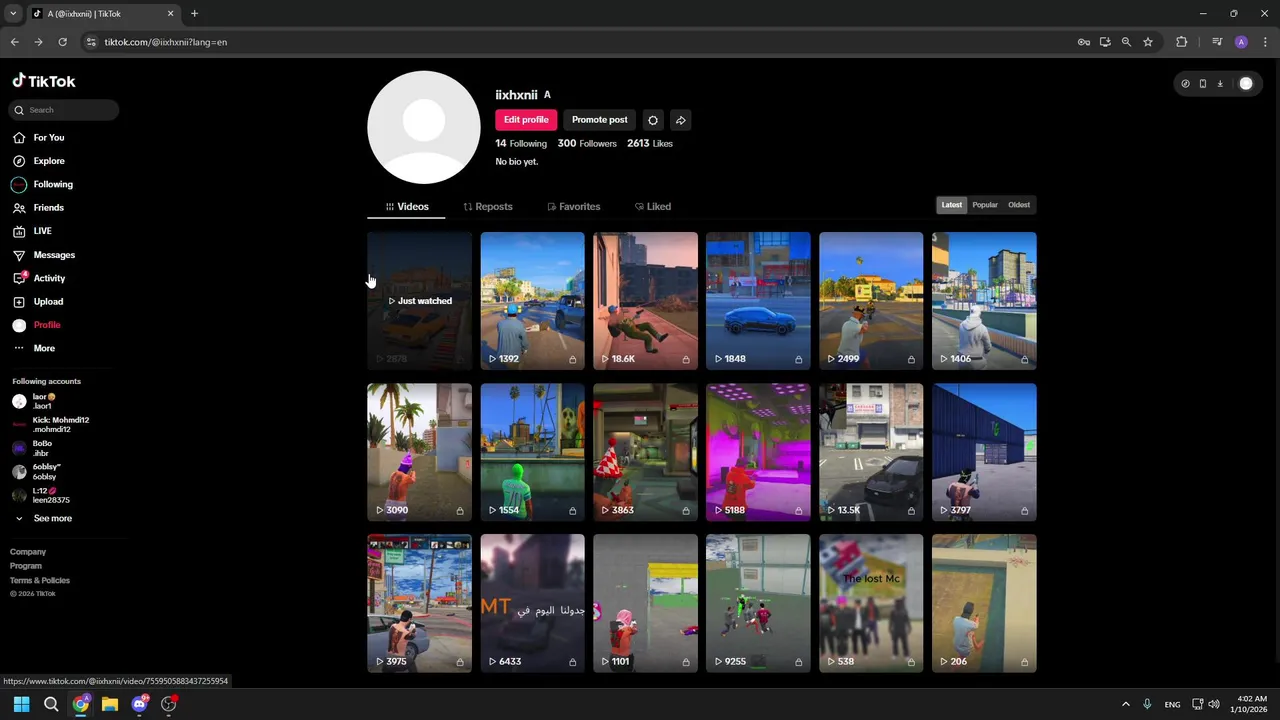Click the Edit profile button

[x=526, y=120]
